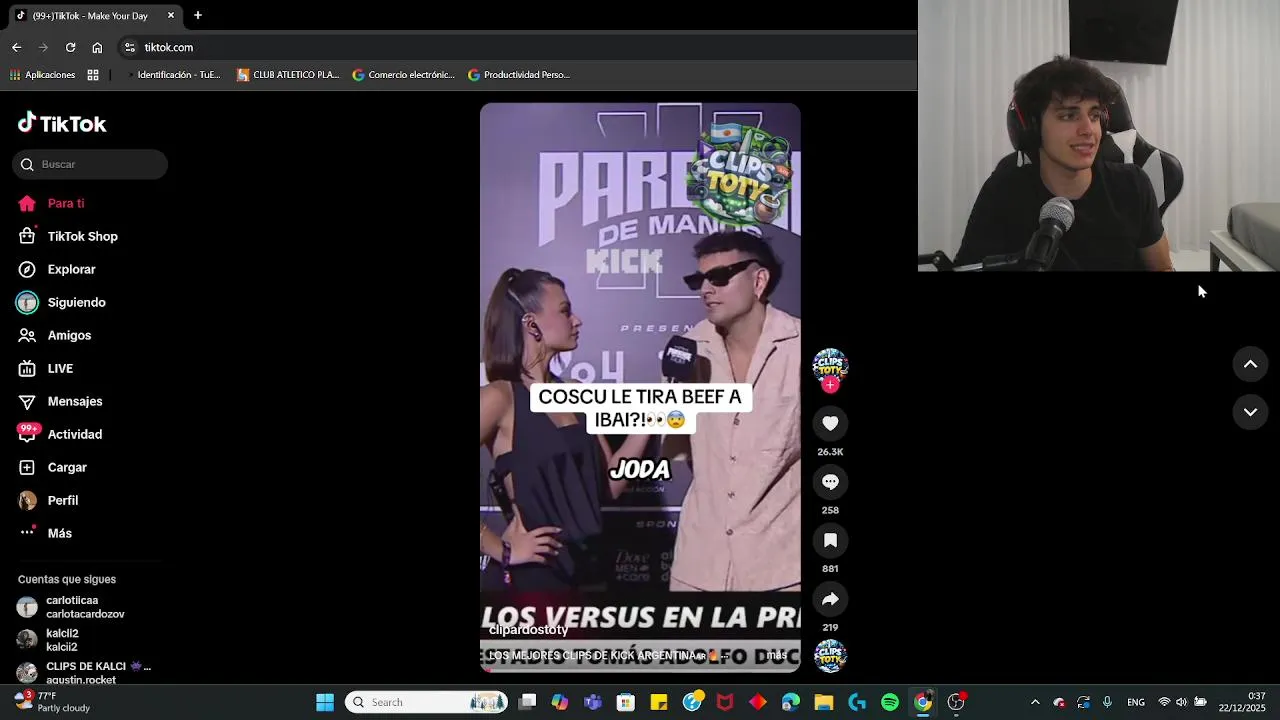Expand the video description with más
Screen dimensions: 1280x720
776,655
